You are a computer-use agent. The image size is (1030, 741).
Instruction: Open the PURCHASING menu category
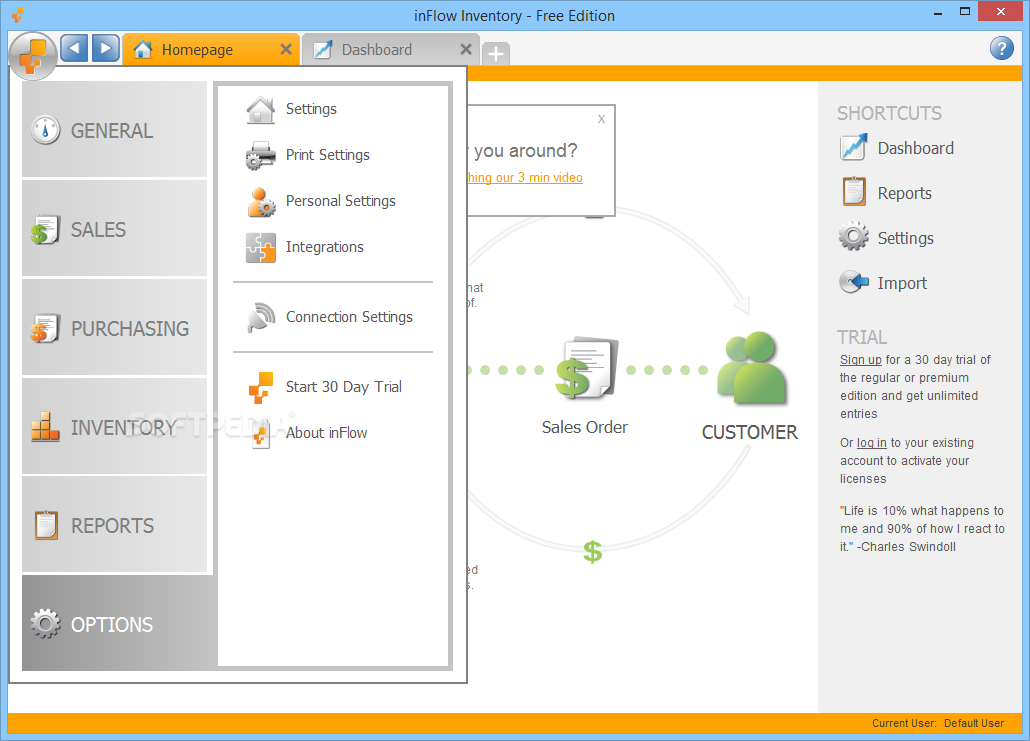[x=114, y=328]
